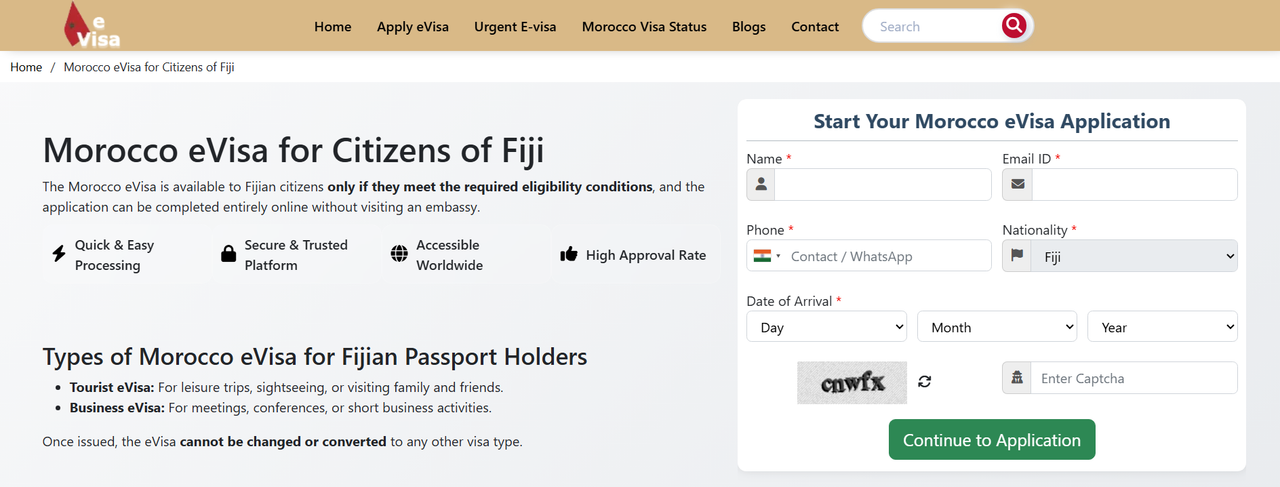
Task: Follow the Home breadcrumb link
Action: pos(26,67)
